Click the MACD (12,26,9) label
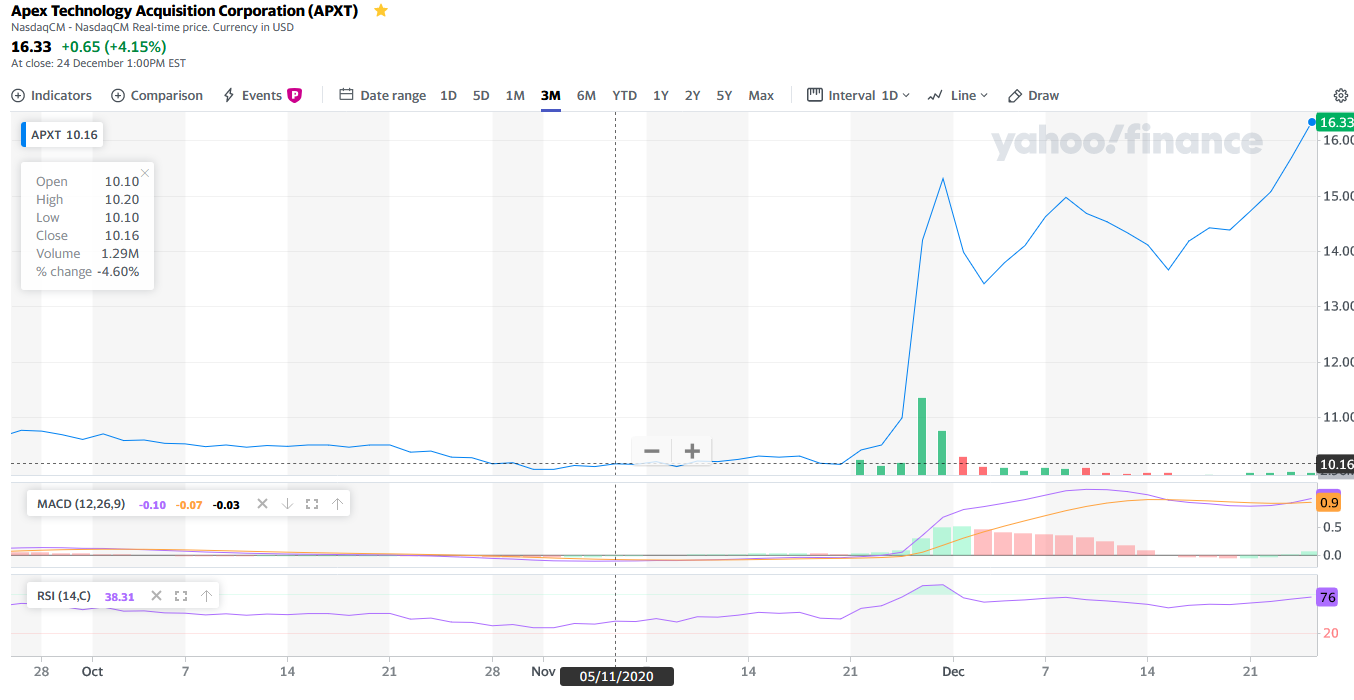1354x700 pixels. point(81,504)
